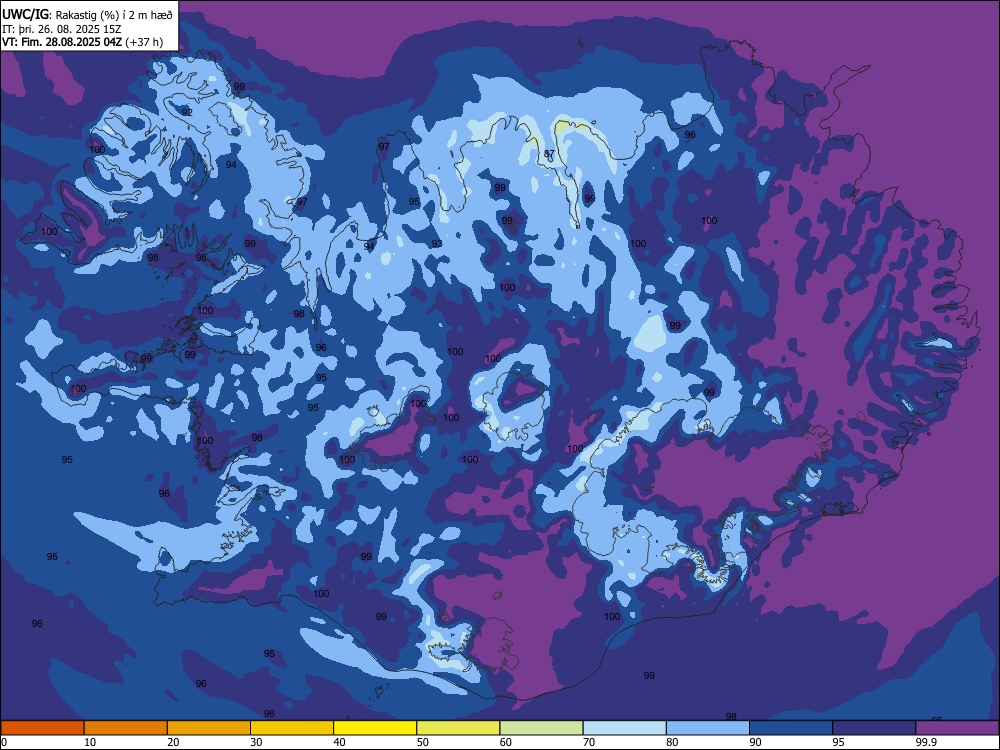Viewport: 1000px width, 750px height.
Task: Click the "30" legend tick label
Action: click(x=256, y=742)
